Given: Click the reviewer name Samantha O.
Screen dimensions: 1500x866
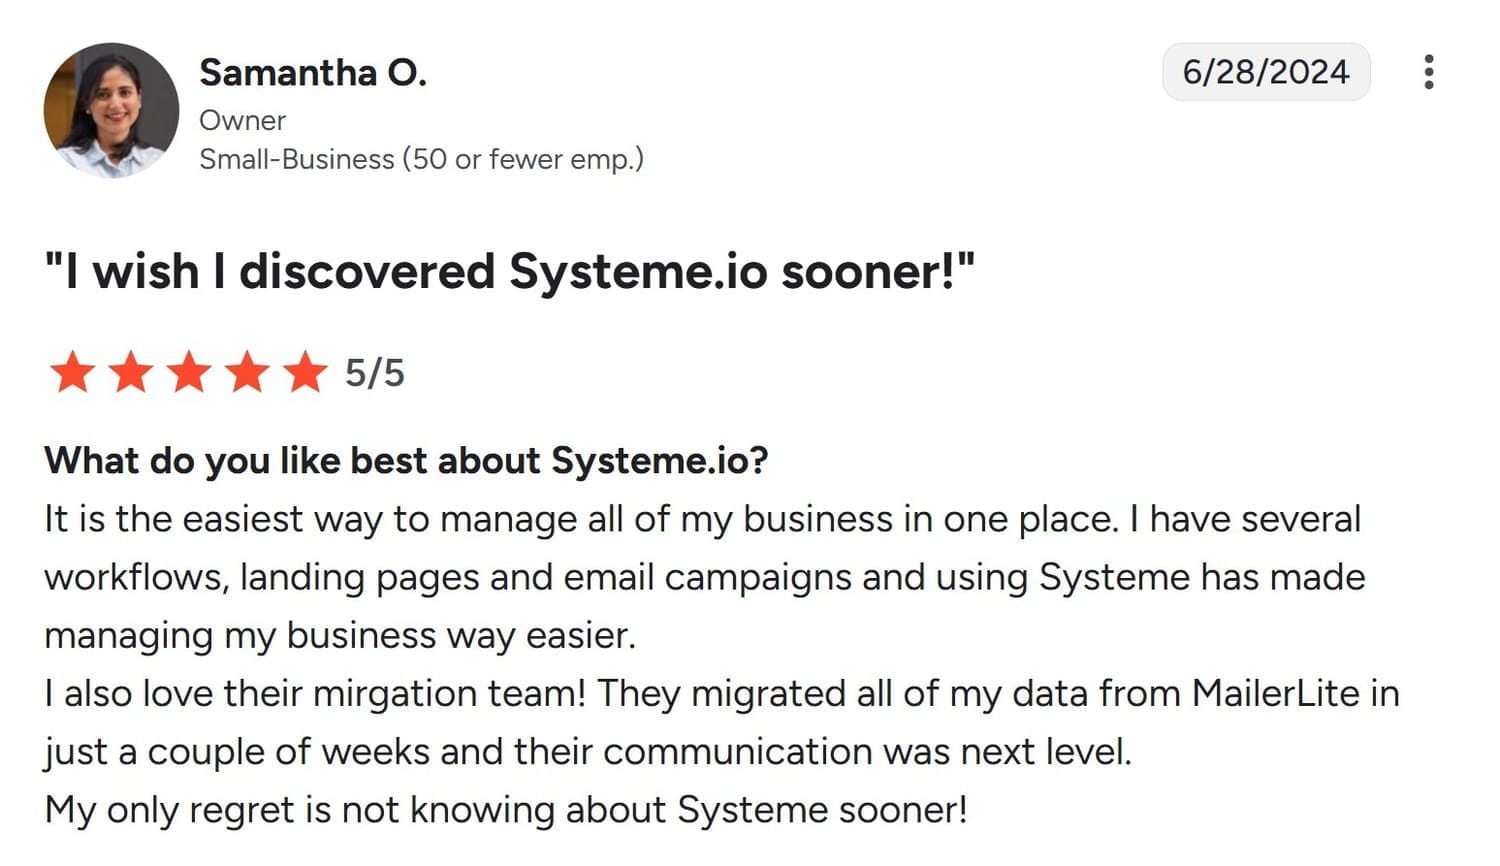Looking at the screenshot, I should [x=313, y=72].
